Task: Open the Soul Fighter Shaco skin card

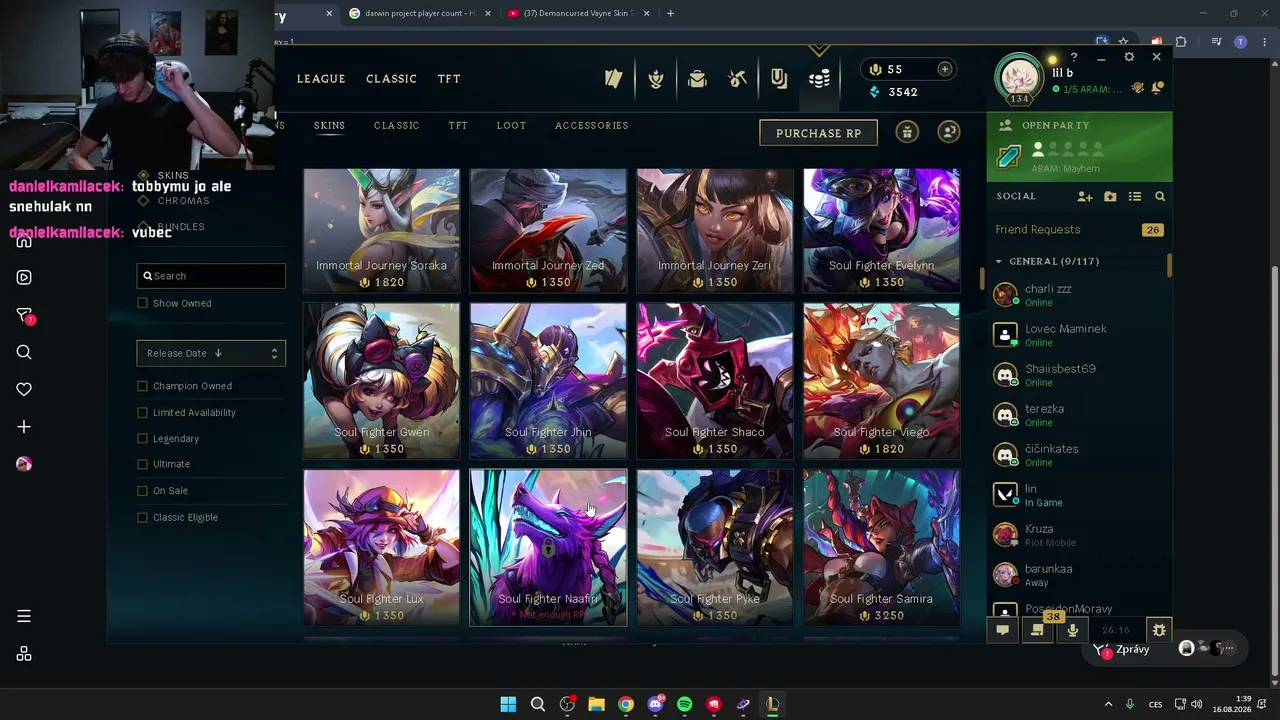Action: coord(715,381)
